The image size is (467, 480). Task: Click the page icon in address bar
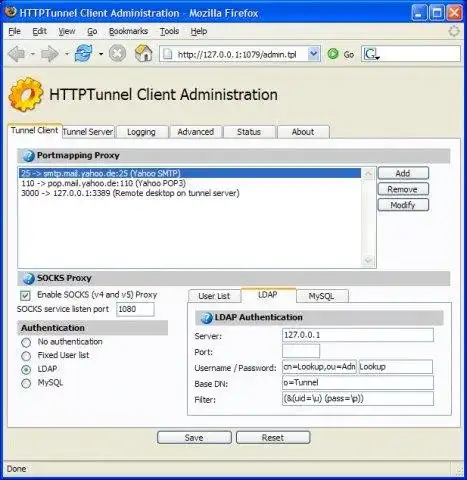point(167,54)
